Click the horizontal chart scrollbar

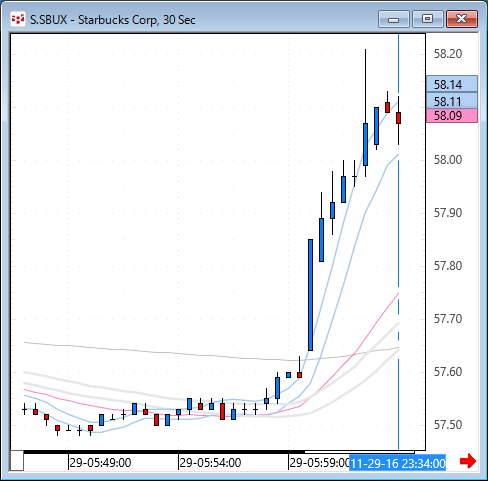pos(219,452)
